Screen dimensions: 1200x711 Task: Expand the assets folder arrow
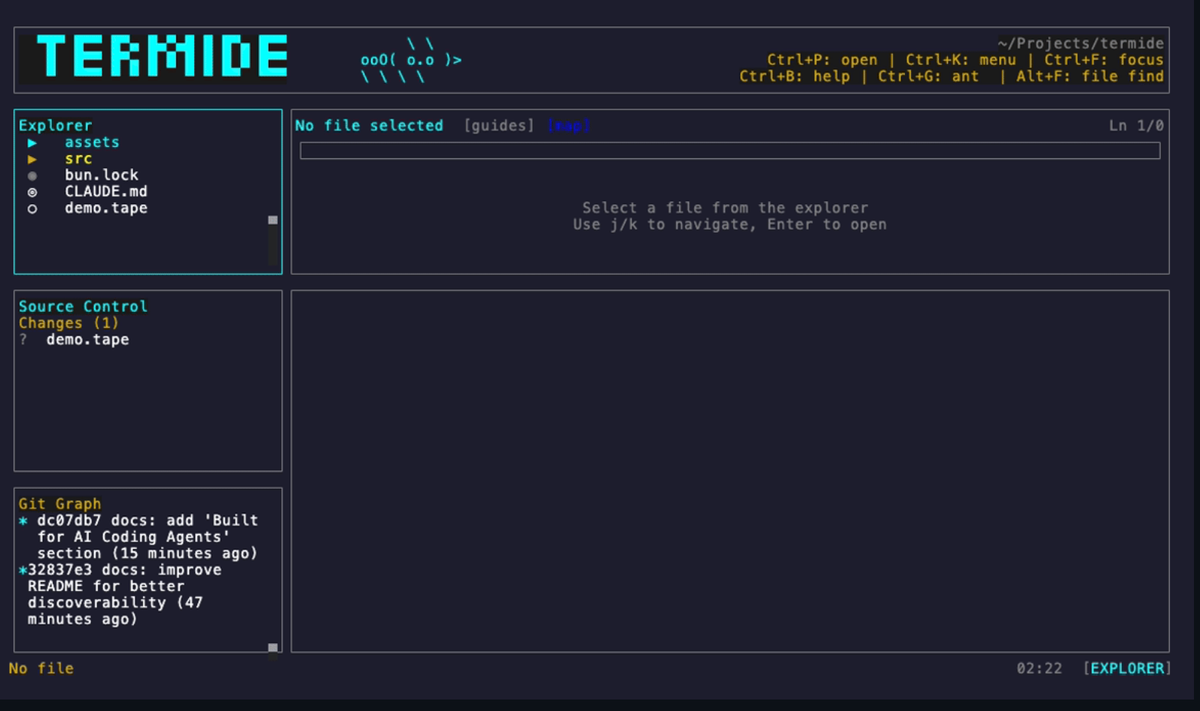click(32, 143)
